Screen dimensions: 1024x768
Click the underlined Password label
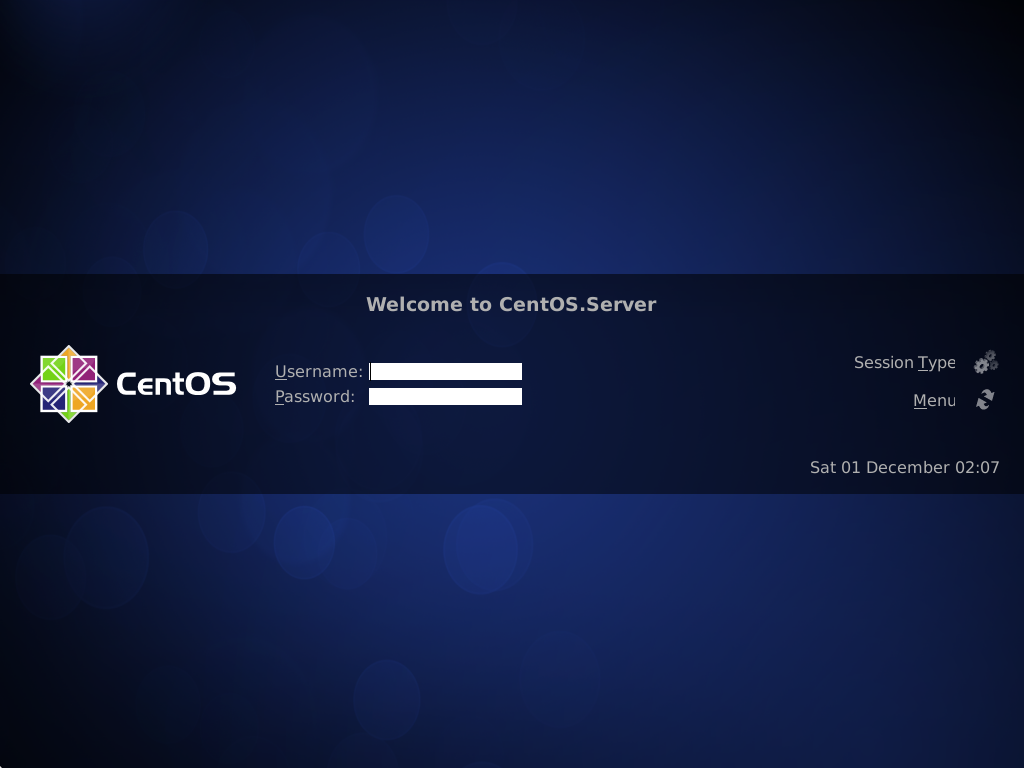coord(314,396)
